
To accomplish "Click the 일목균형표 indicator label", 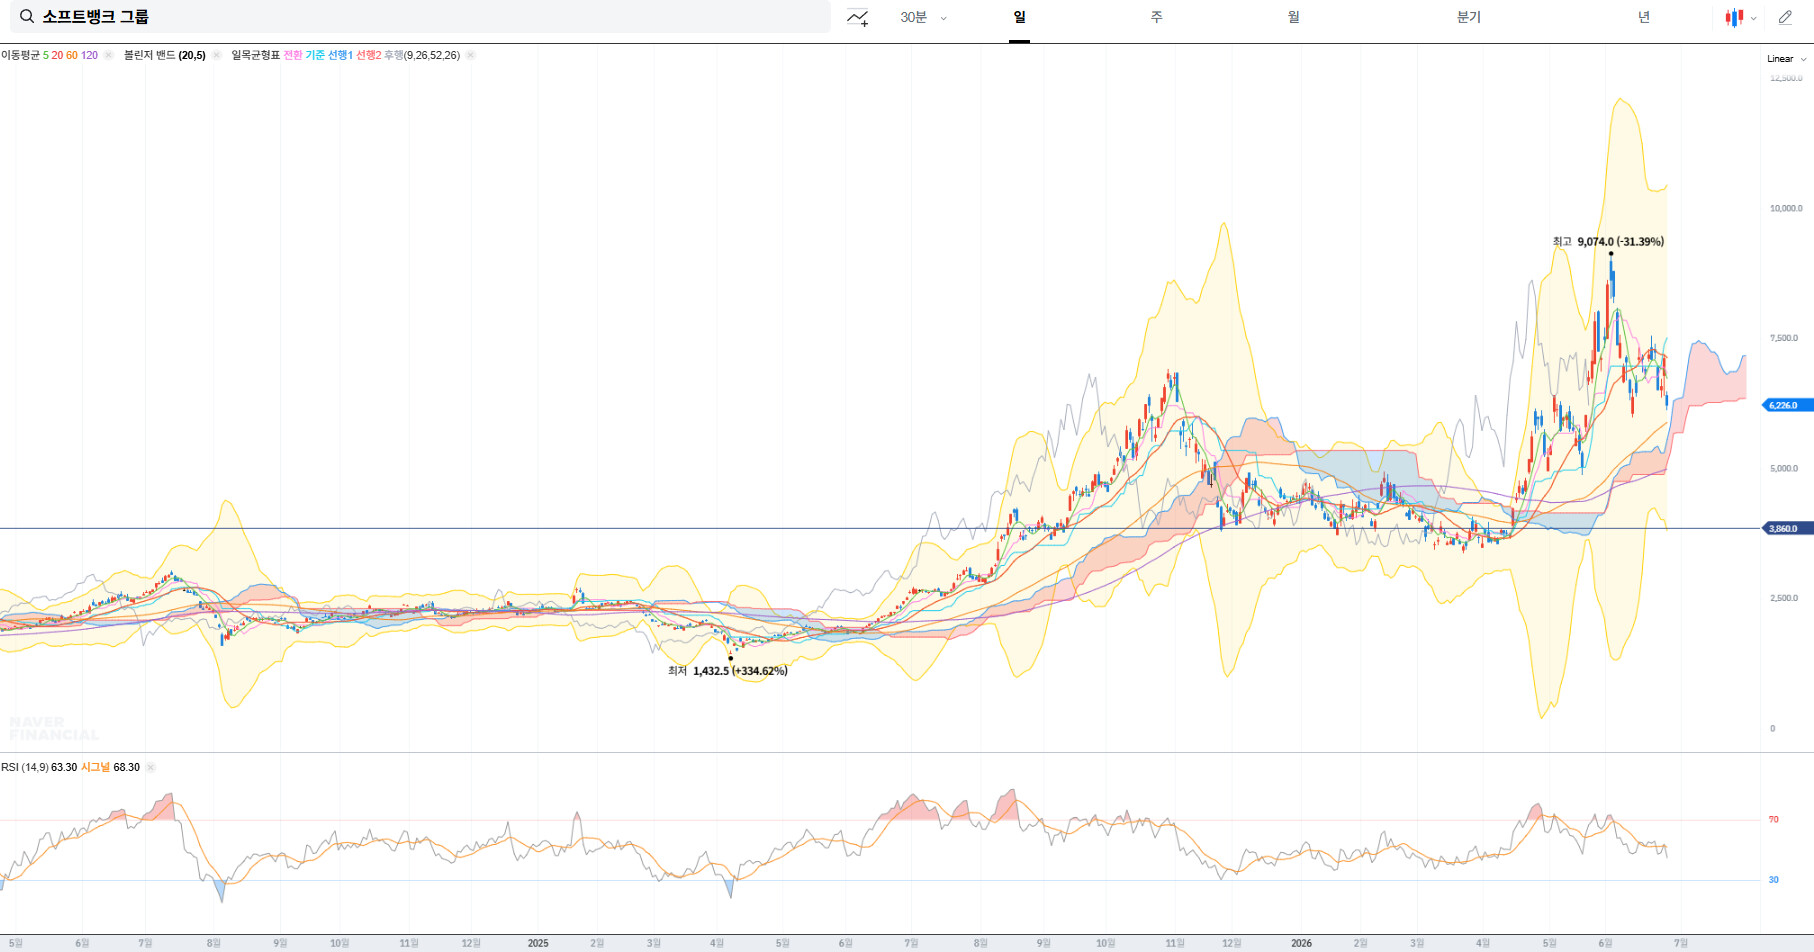I will (255, 55).
